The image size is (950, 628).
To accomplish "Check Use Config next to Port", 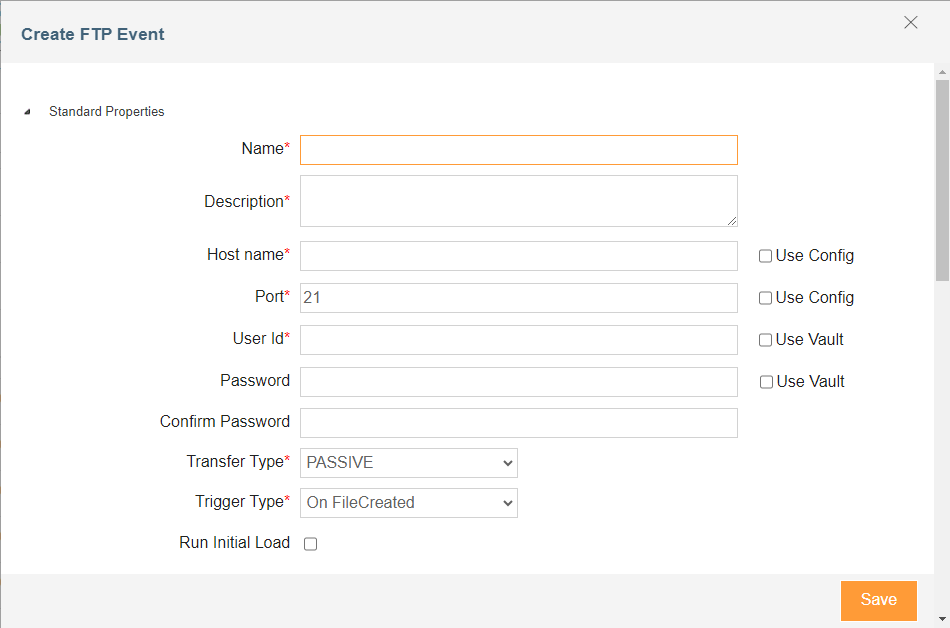I will pos(765,298).
